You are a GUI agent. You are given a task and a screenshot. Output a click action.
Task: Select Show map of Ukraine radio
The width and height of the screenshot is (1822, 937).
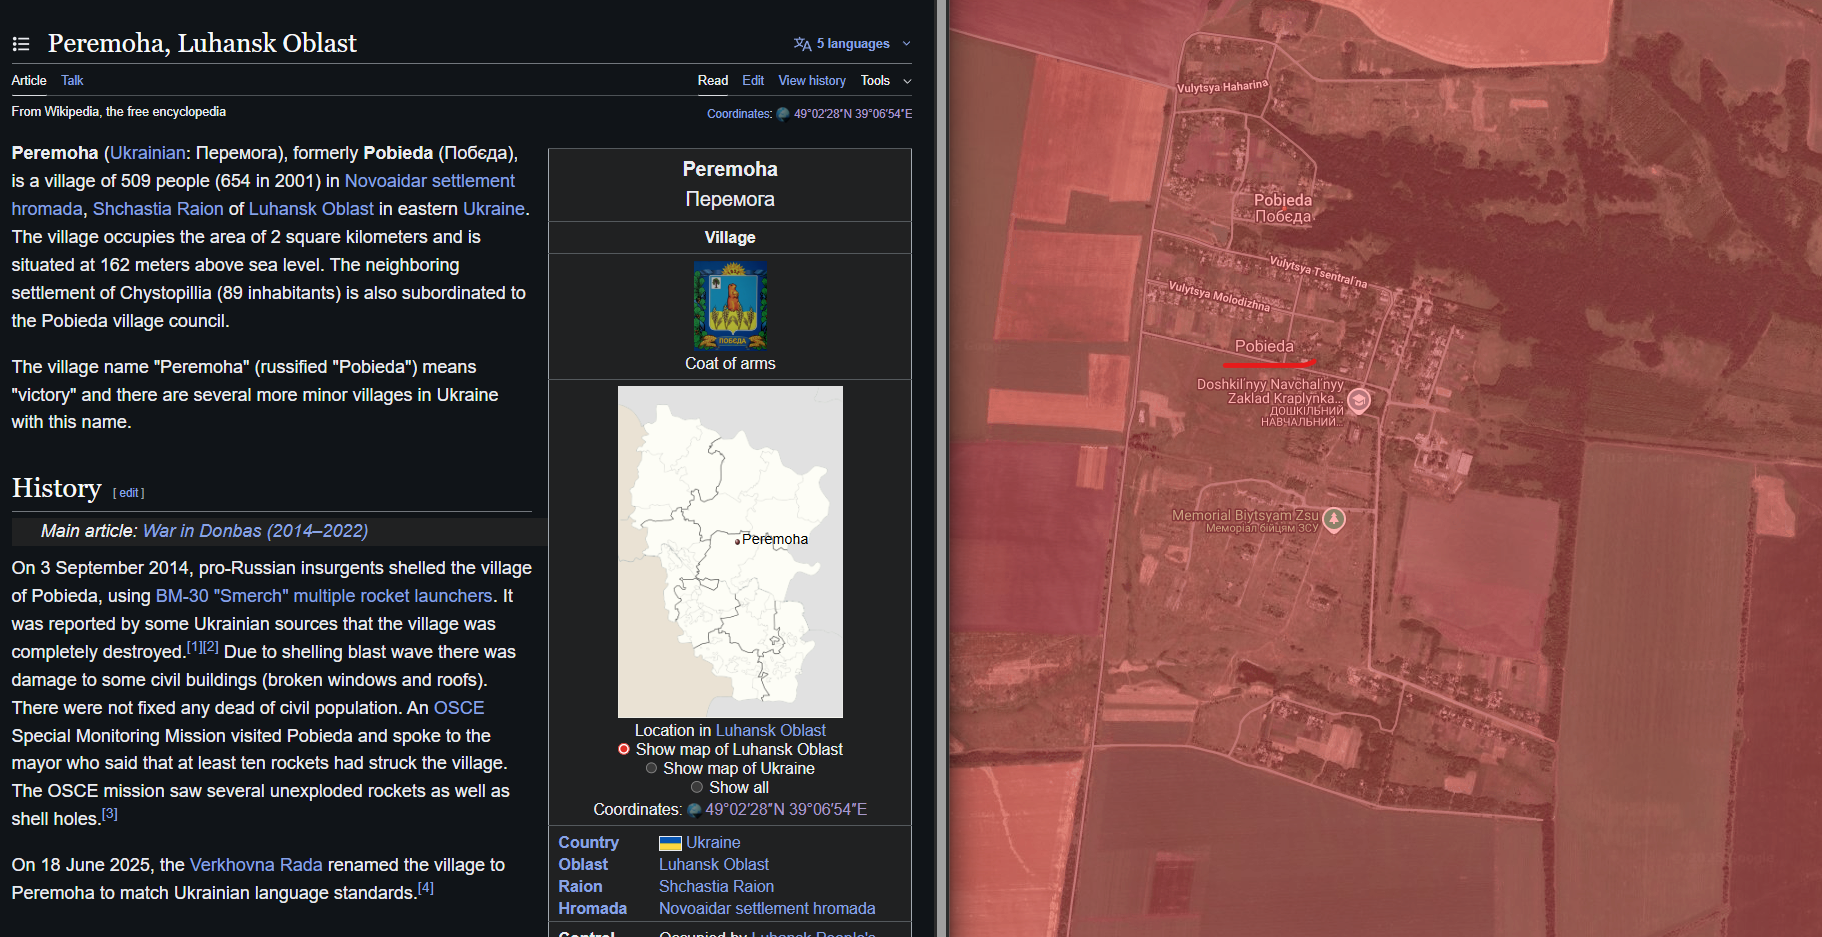[651, 769]
